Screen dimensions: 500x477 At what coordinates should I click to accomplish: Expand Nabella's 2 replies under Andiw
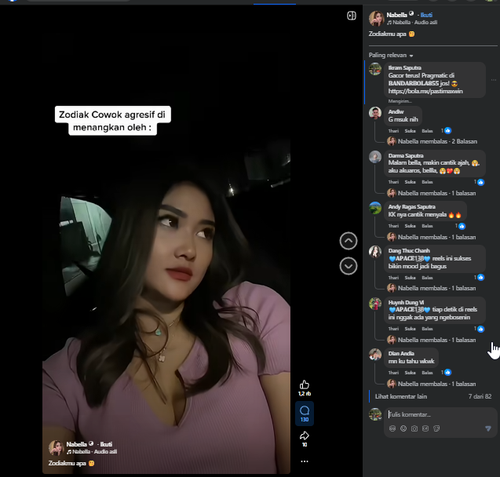pyautogui.click(x=432, y=141)
